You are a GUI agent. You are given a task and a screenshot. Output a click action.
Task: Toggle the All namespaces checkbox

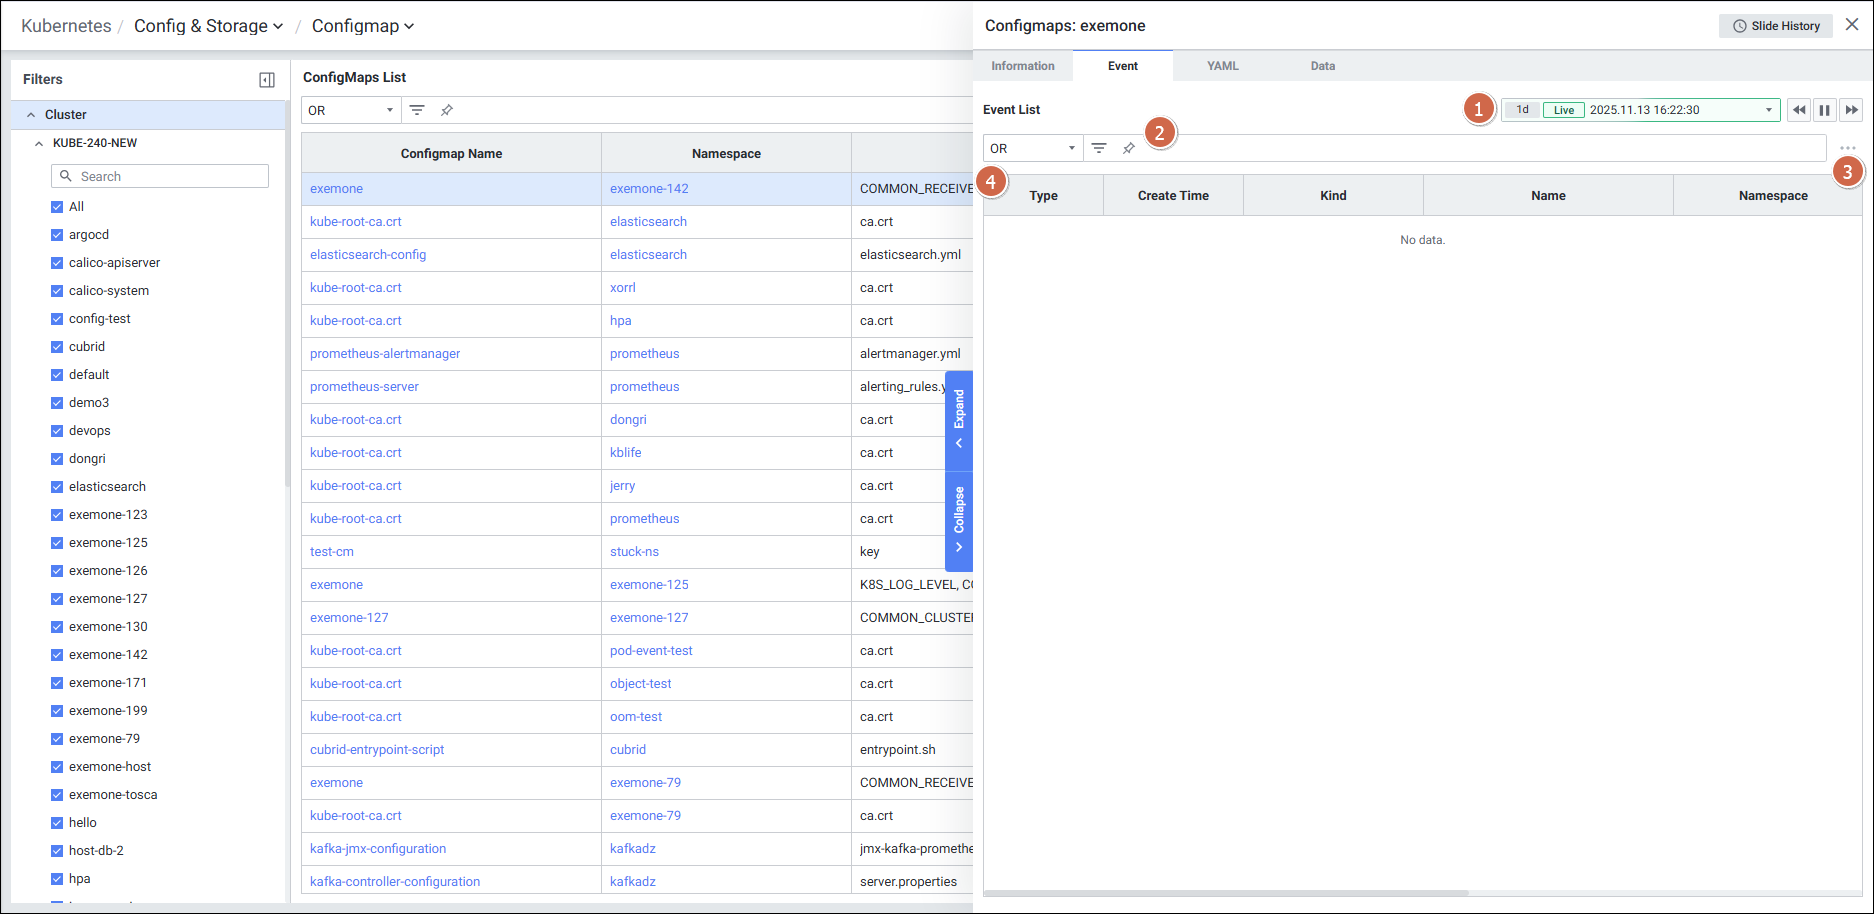(x=57, y=207)
